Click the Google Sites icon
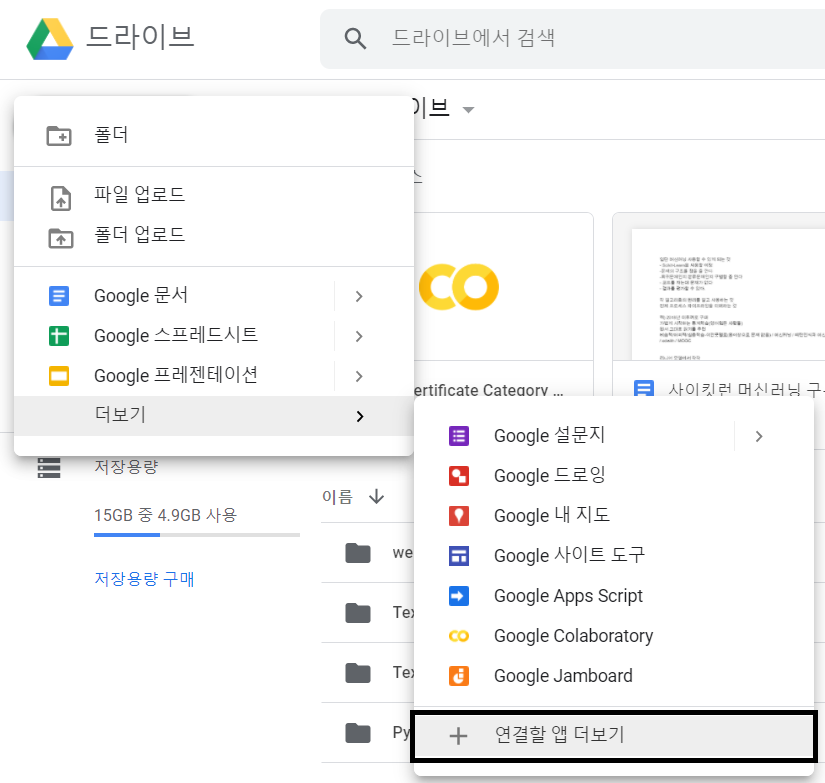 [459, 556]
